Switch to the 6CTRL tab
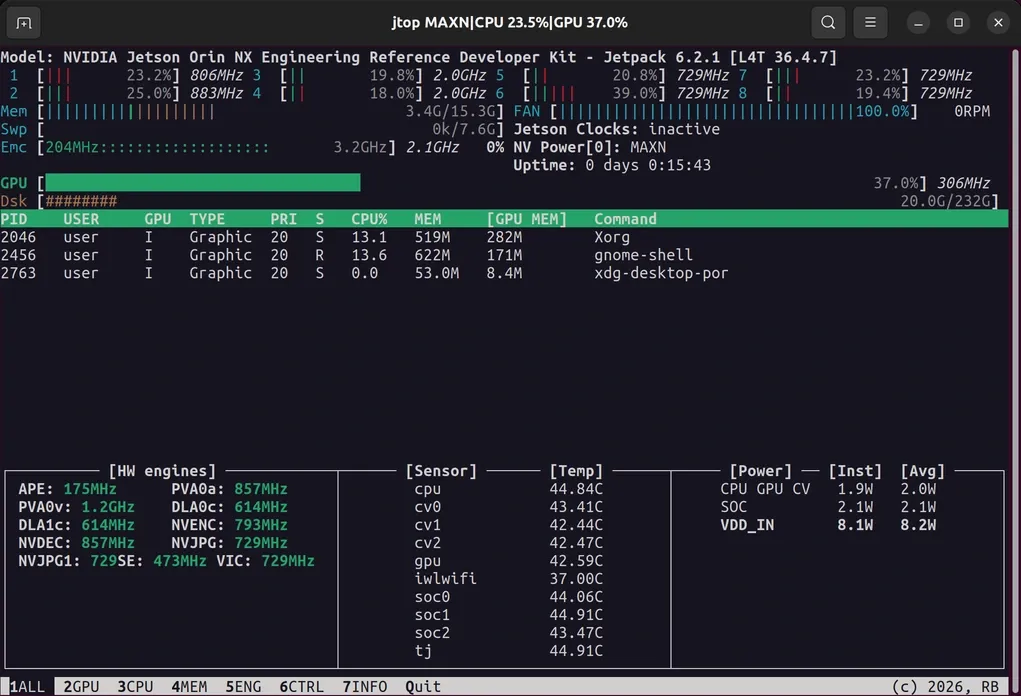Viewport: 1021px width, 696px height. [x=301, y=687]
